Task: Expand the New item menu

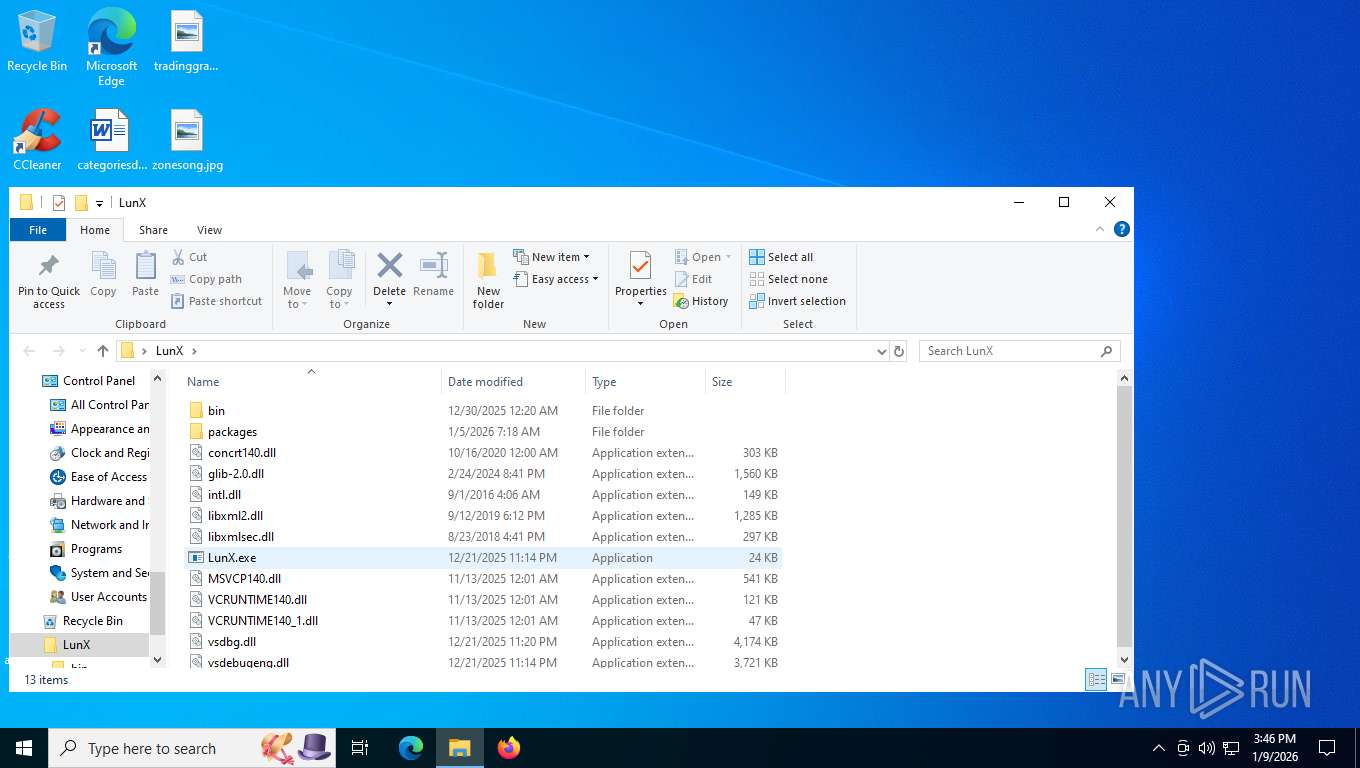Action: 551,257
